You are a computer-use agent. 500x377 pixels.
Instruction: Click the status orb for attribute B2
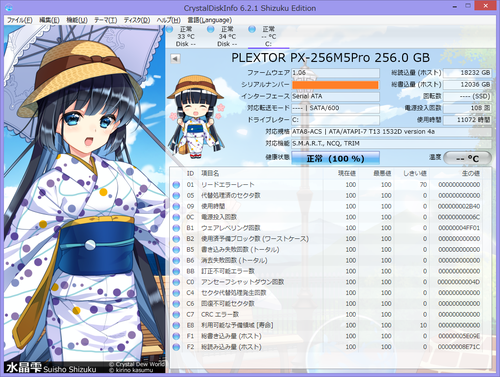[x=176, y=239]
